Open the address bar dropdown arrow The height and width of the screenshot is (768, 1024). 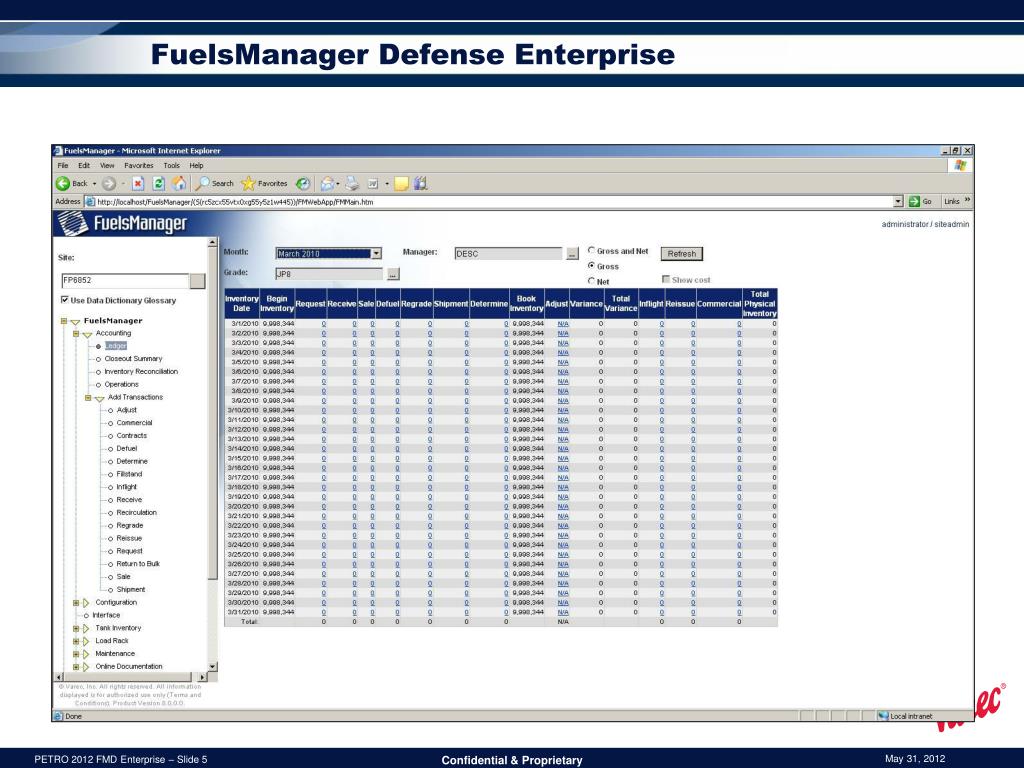click(x=898, y=202)
